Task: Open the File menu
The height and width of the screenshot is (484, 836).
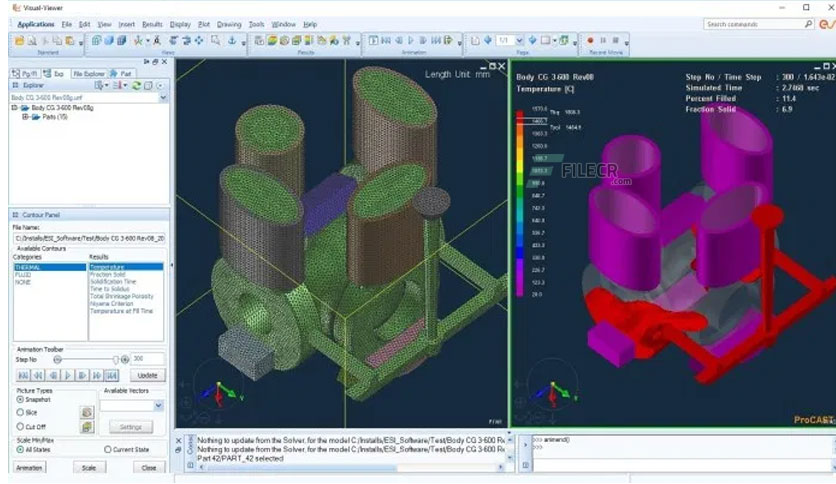Action: (67, 25)
